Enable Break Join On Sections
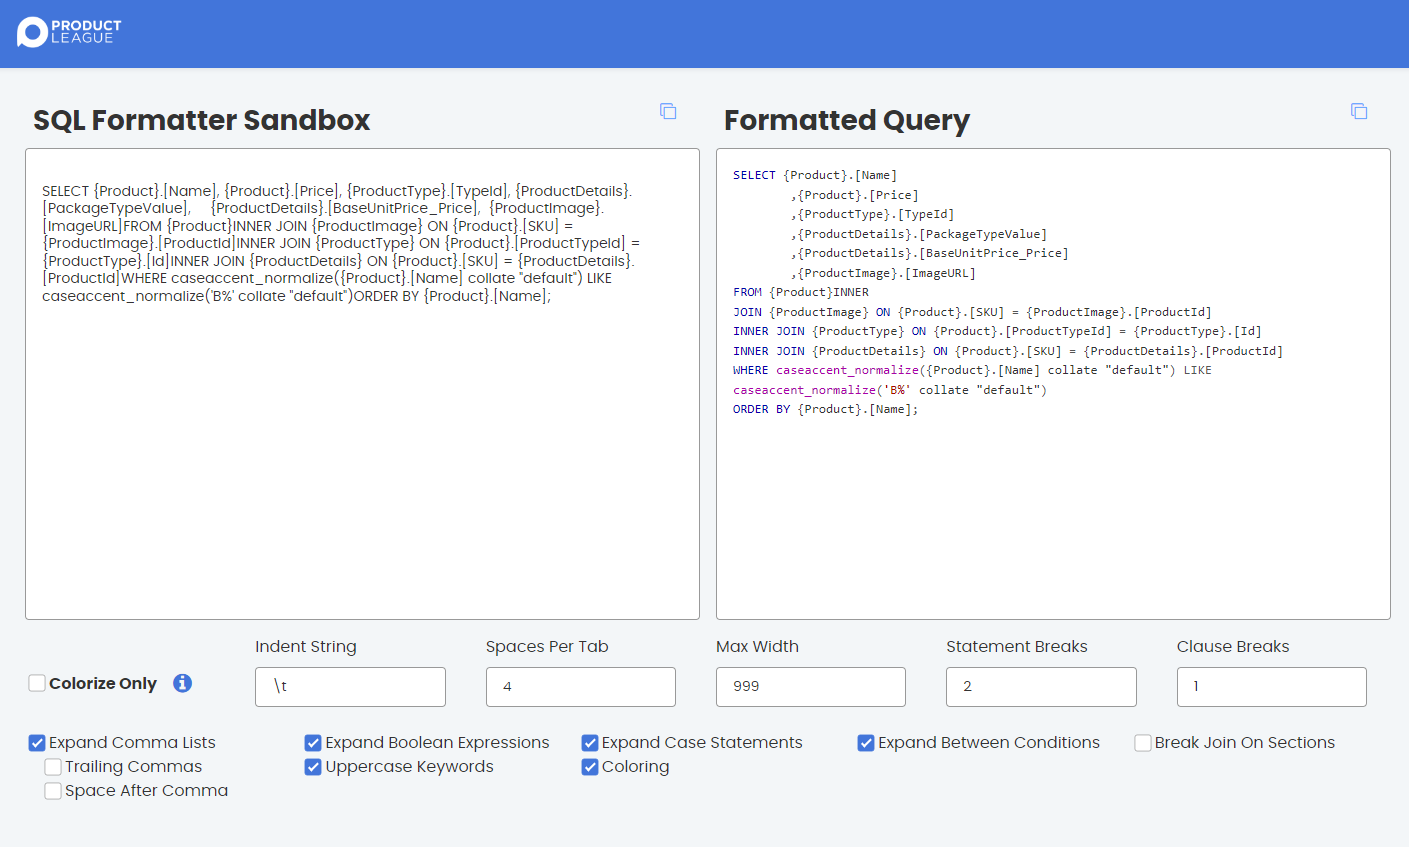The image size is (1409, 847). (x=1143, y=743)
